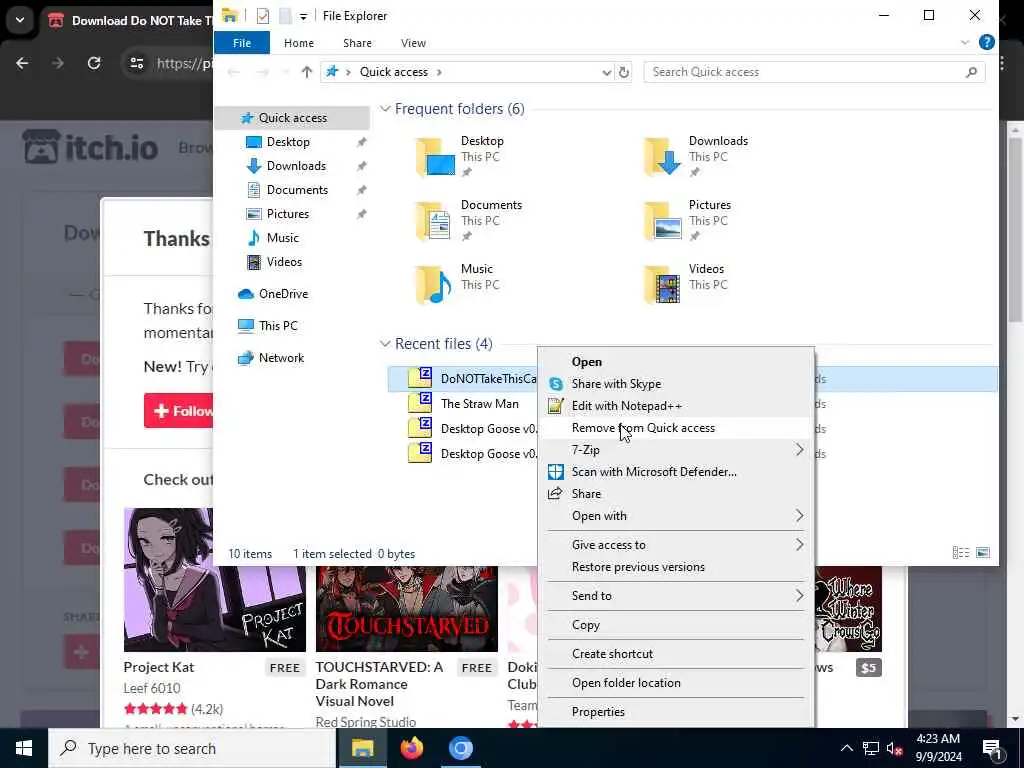
Task: Click the New folder quick toolbar icon
Action: pyautogui.click(x=285, y=16)
